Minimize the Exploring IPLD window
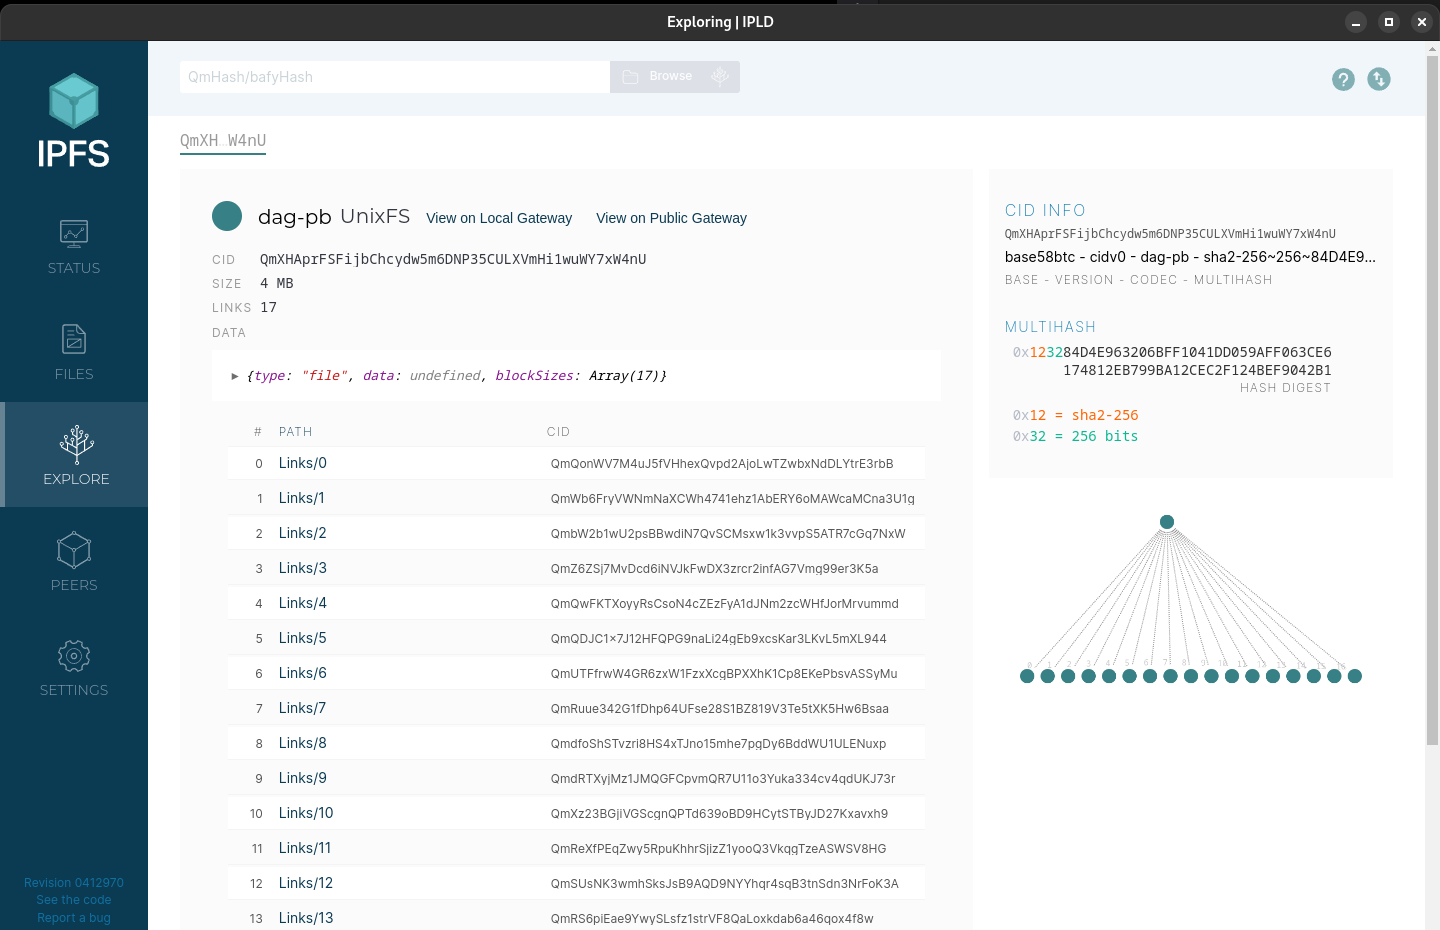The height and width of the screenshot is (930, 1440). coord(1356,22)
